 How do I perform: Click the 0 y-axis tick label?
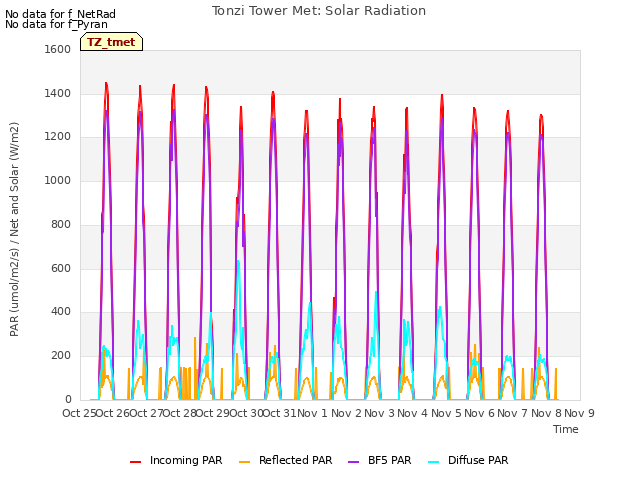[68, 399]
